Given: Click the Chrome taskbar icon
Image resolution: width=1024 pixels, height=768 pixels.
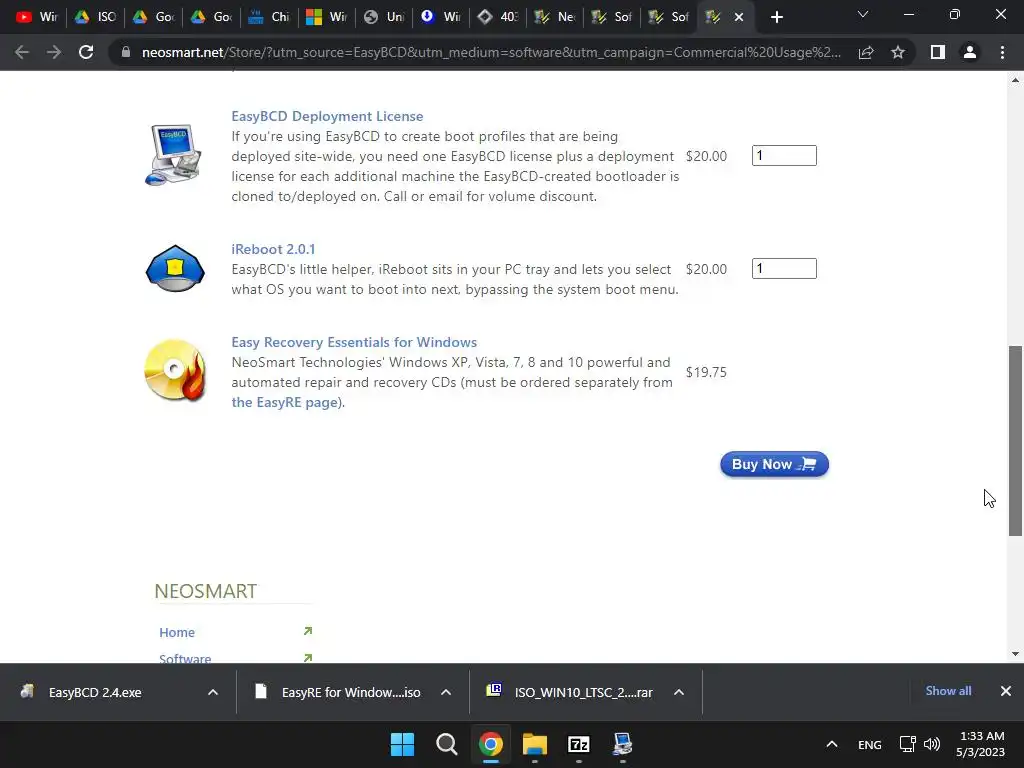Looking at the screenshot, I should (x=490, y=744).
